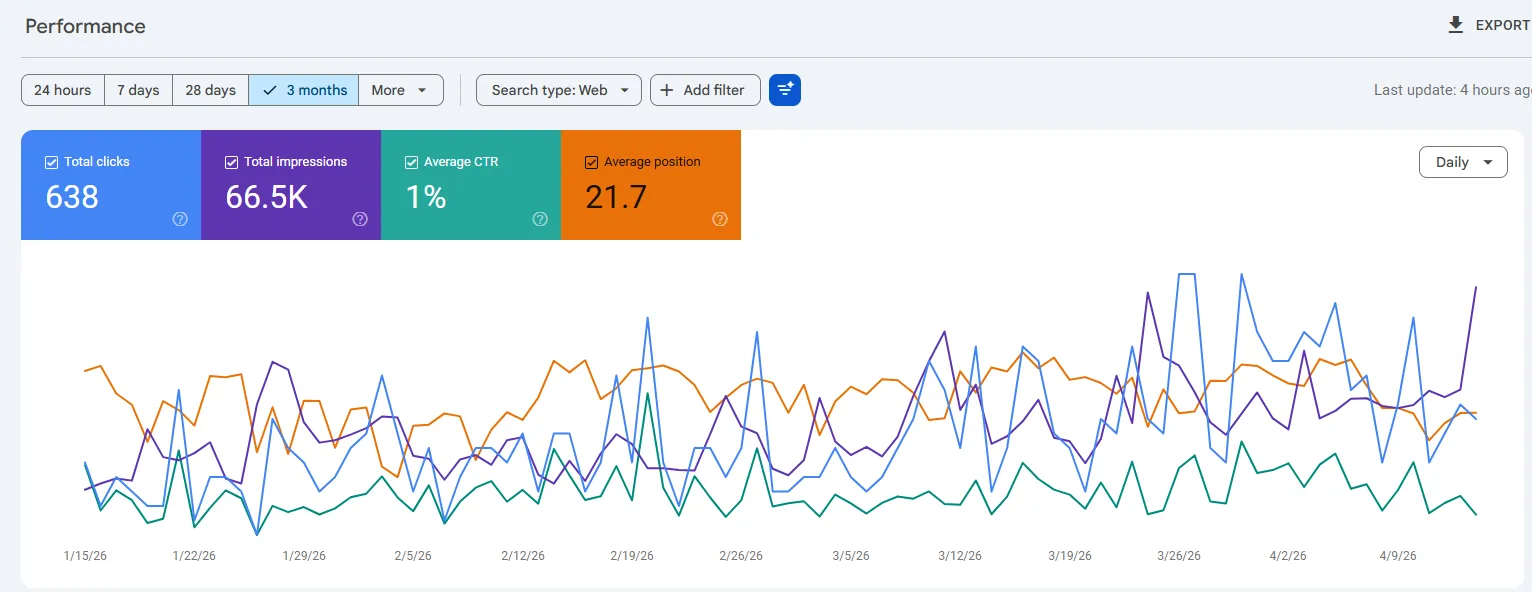The image size is (1532, 592).
Task: Open the Search type: Web dropdown
Action: click(559, 90)
